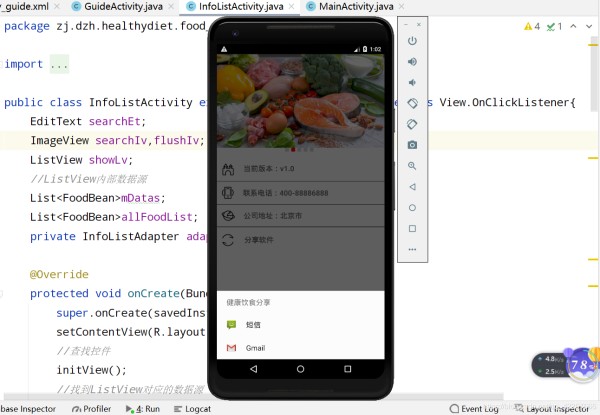Open the Database Inspector tool window
Screen dimensions: 600x415
point(28,409)
